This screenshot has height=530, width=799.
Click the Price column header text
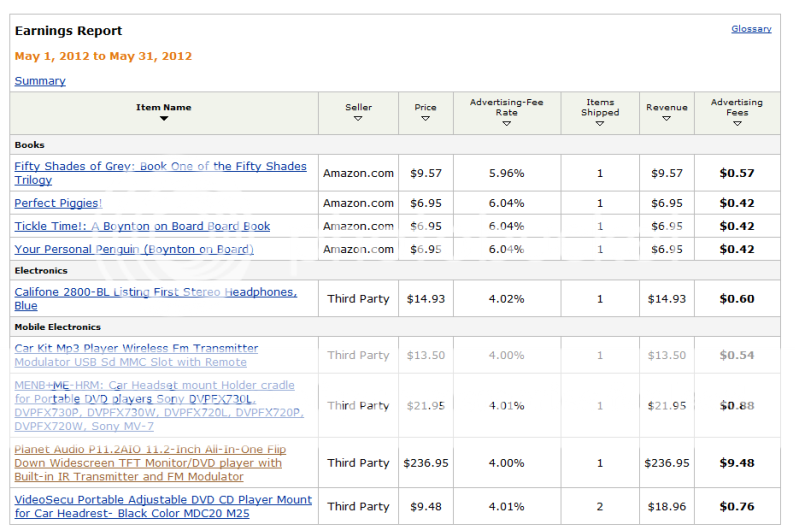coord(425,108)
